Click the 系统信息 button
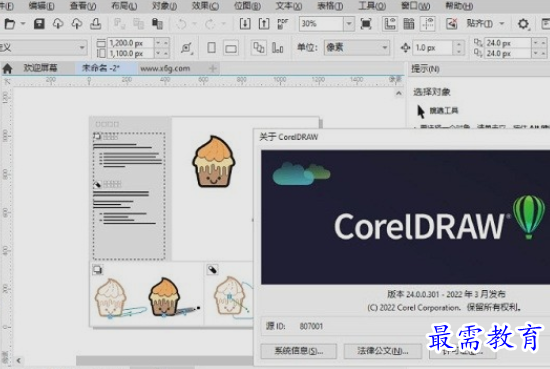Viewport: 550px width, 369px height. pyautogui.click(x=299, y=351)
